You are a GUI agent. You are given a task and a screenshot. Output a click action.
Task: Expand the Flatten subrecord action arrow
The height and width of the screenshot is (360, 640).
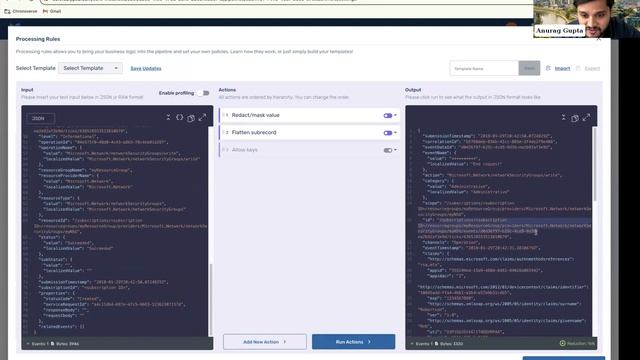pos(395,132)
